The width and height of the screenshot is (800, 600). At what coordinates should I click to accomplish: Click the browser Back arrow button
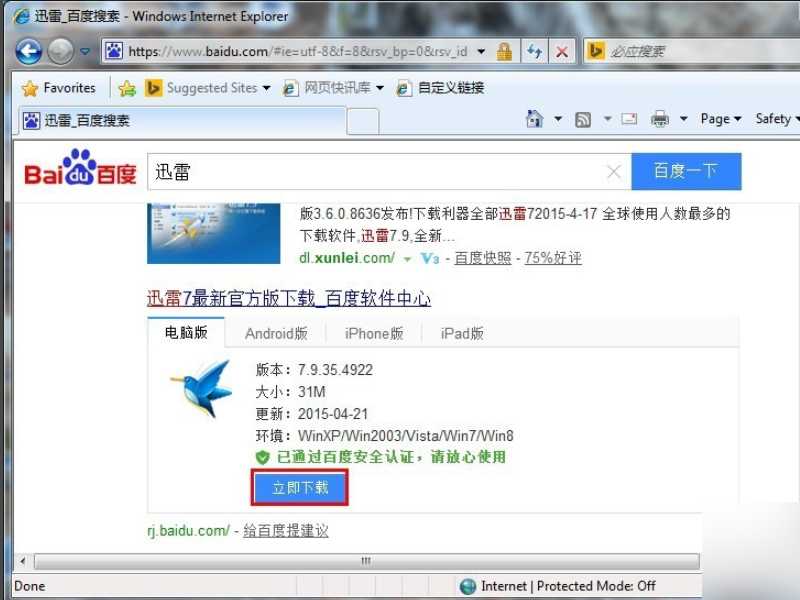28,51
